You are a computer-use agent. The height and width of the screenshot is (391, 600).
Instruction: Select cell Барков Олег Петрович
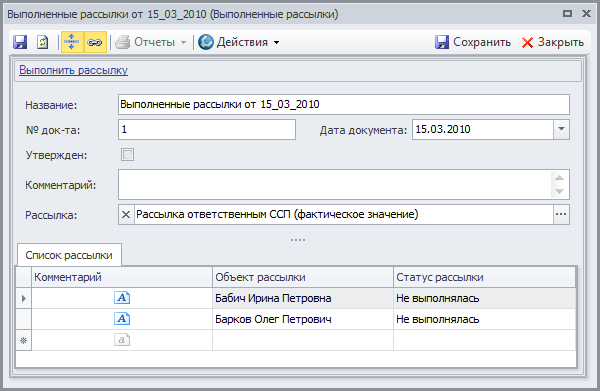tap(303, 319)
